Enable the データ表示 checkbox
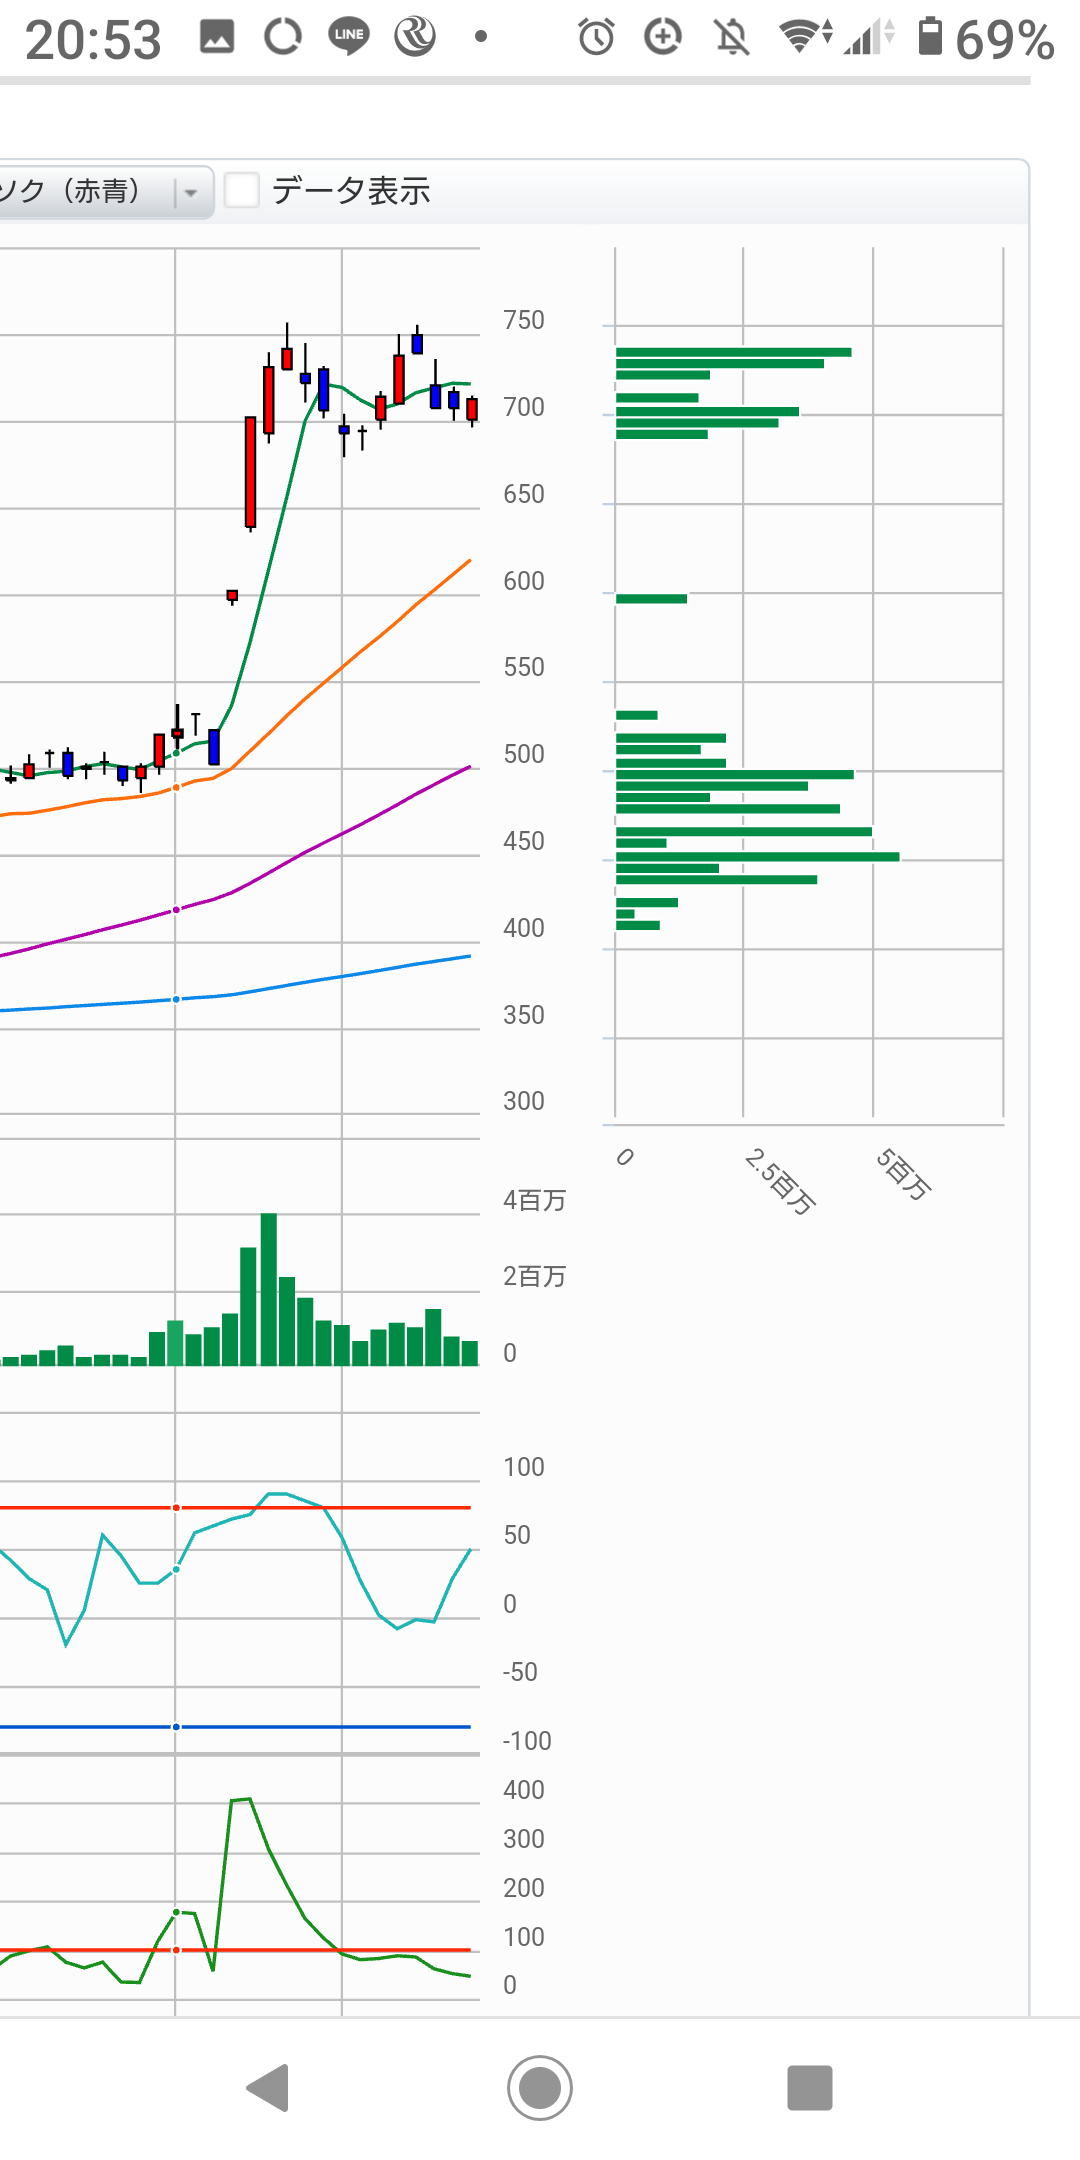The image size is (1080, 2160). click(x=242, y=190)
